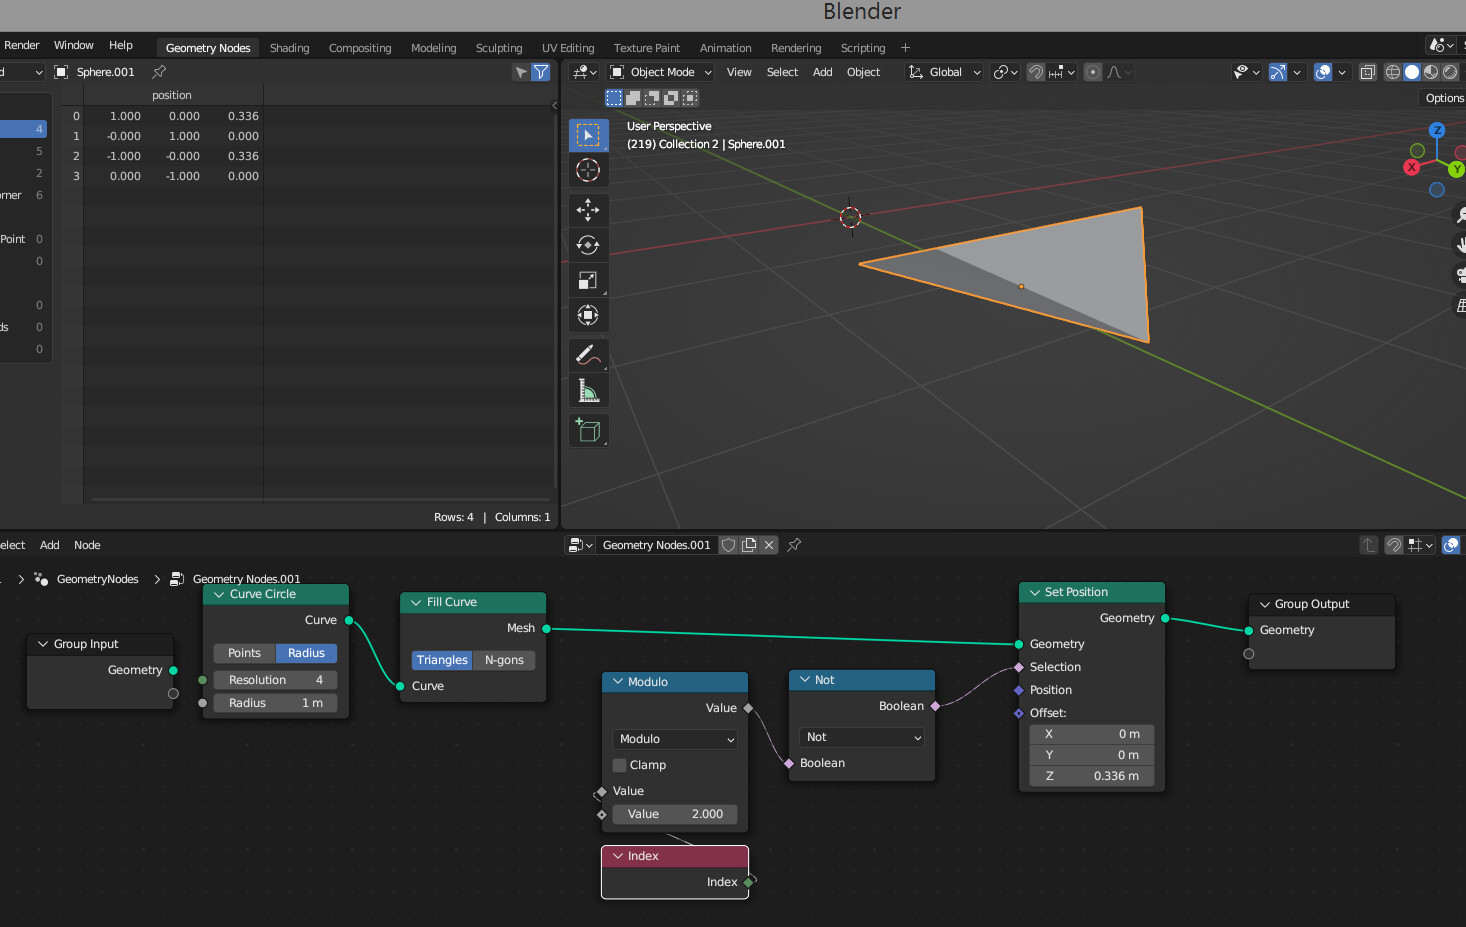The width and height of the screenshot is (1466, 927).
Task: Select Points mode in Curve Circle node
Action: click(x=244, y=653)
